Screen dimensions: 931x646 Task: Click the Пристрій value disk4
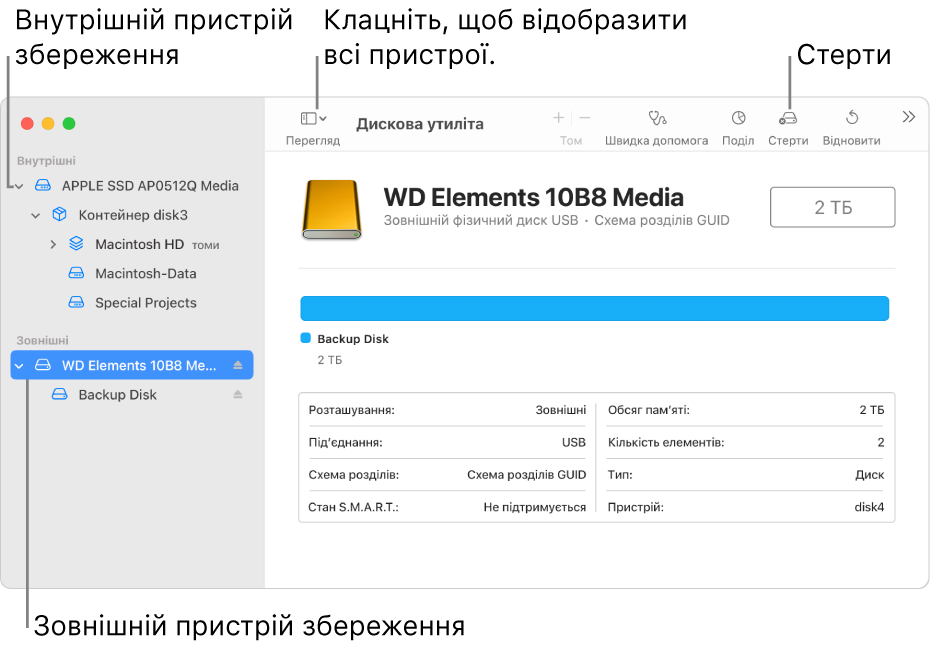[x=869, y=507]
